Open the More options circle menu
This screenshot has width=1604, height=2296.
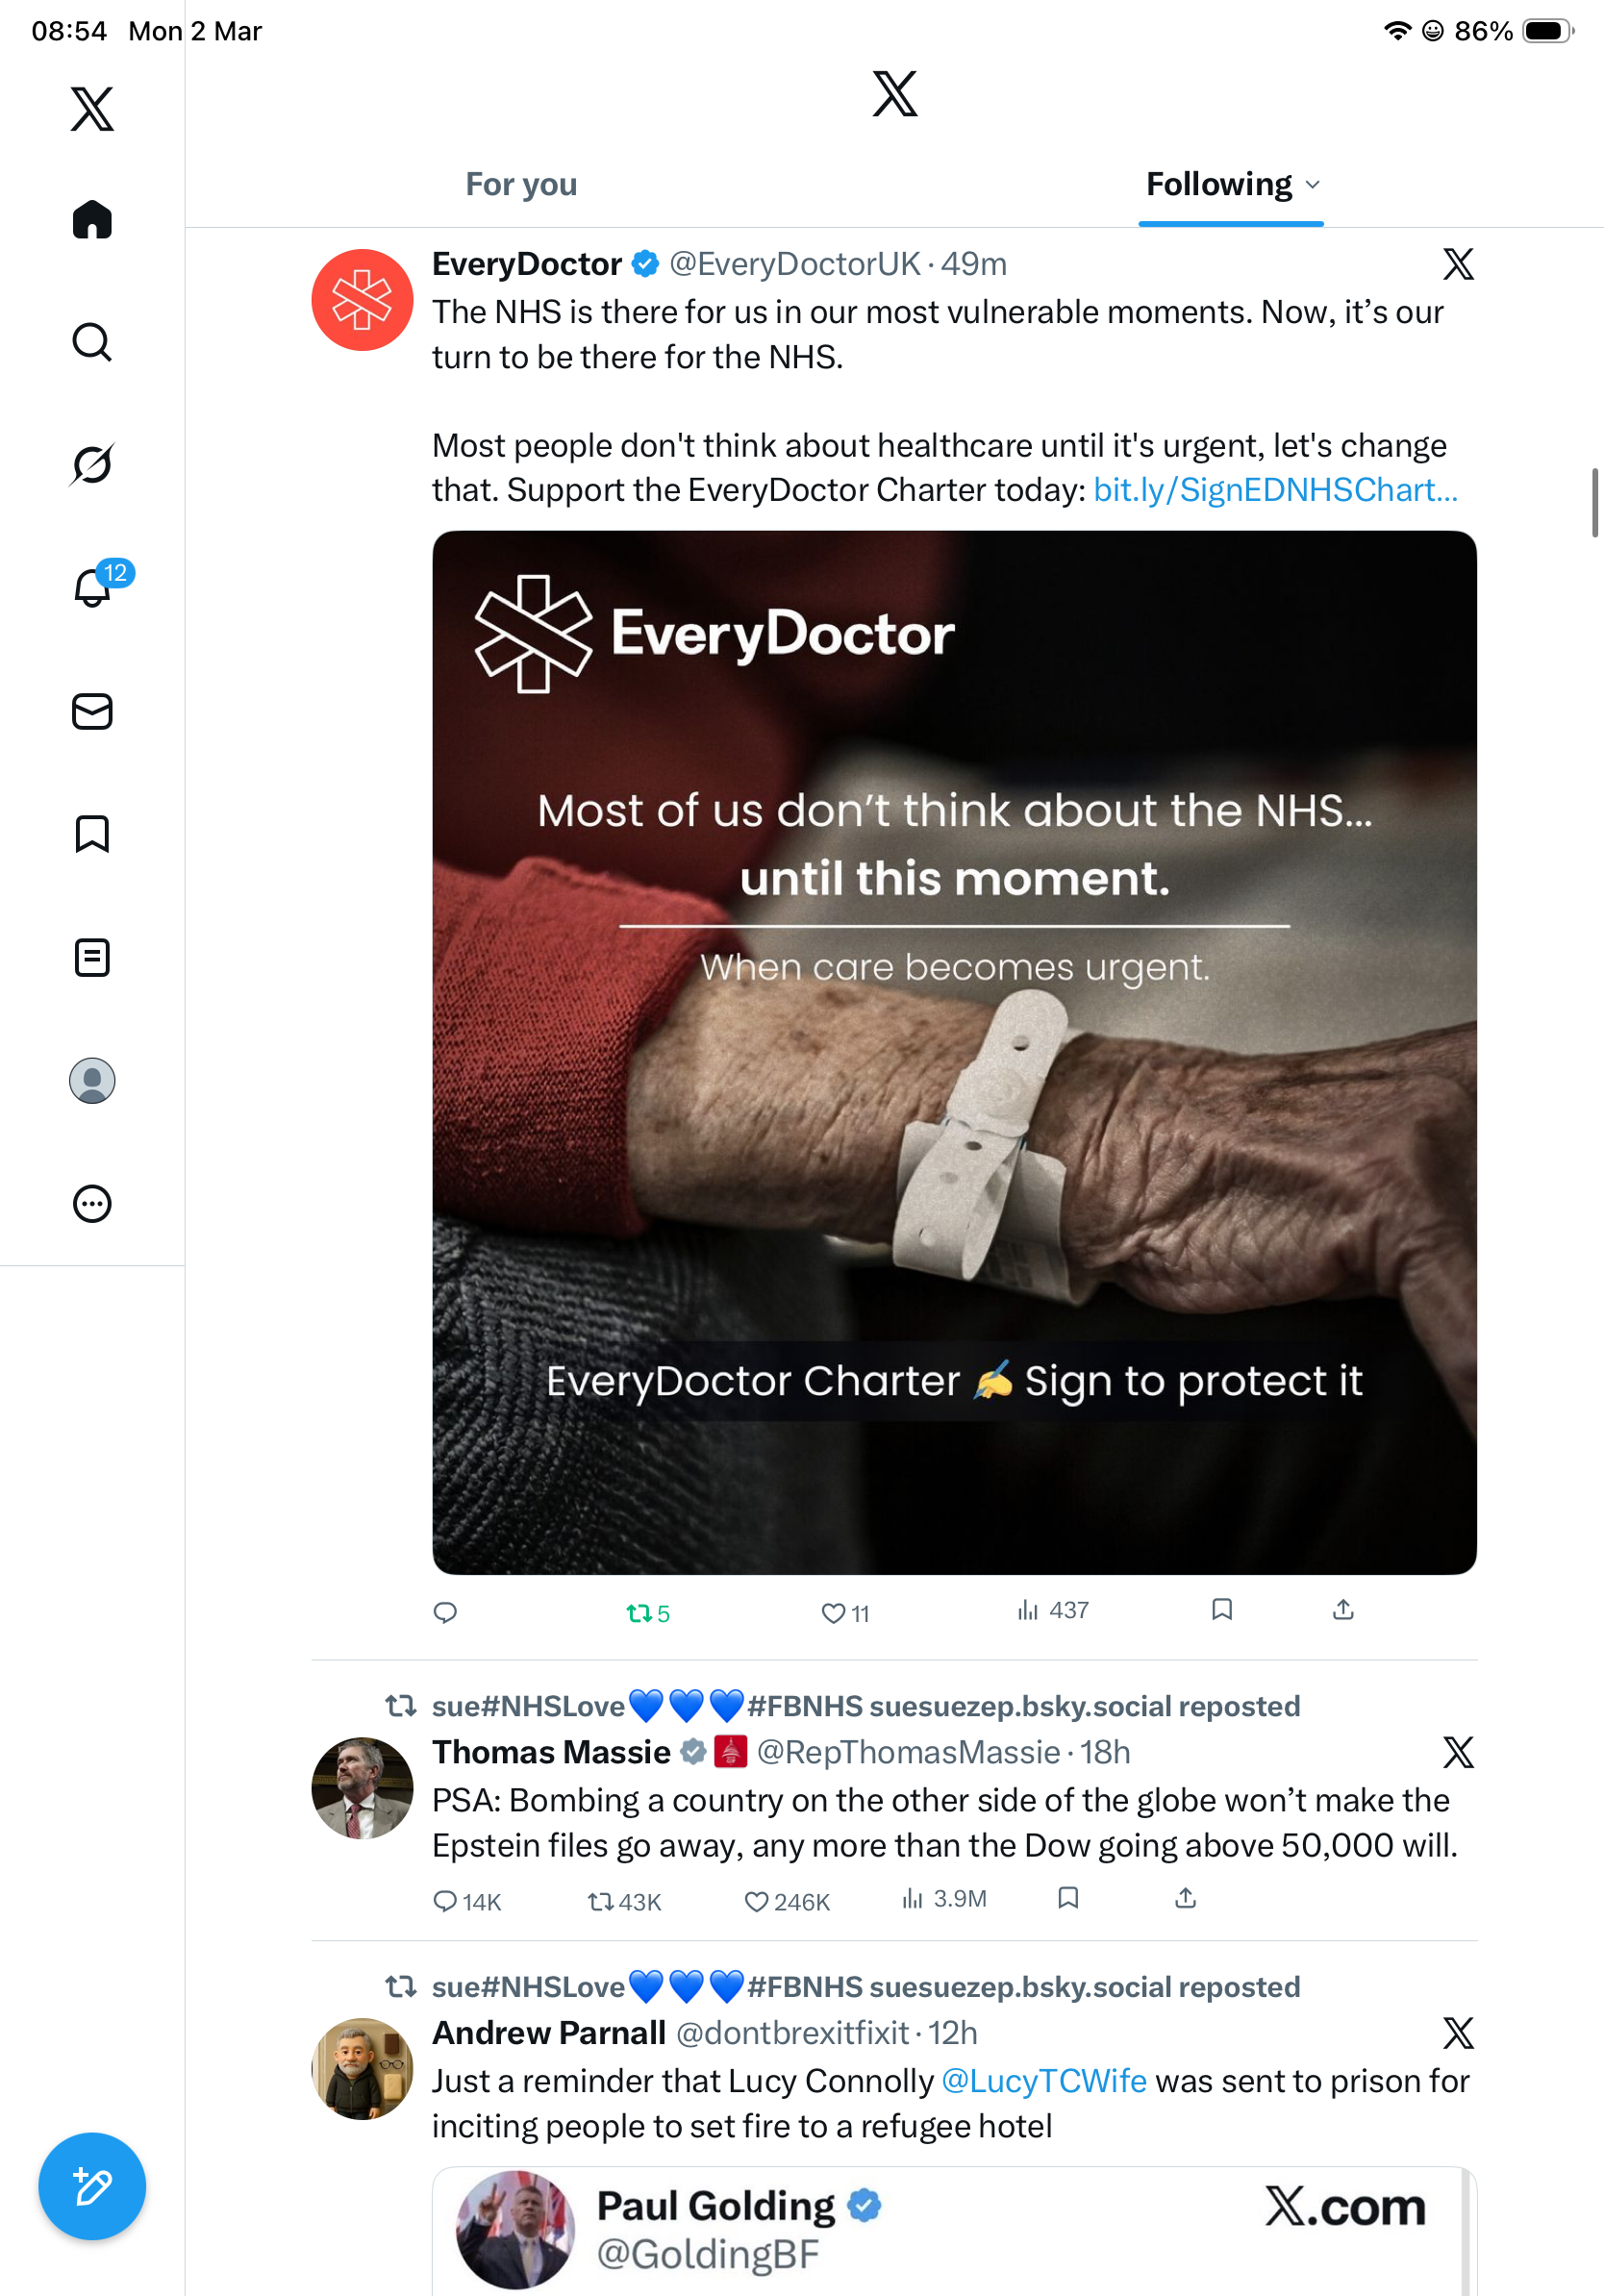click(x=92, y=1203)
